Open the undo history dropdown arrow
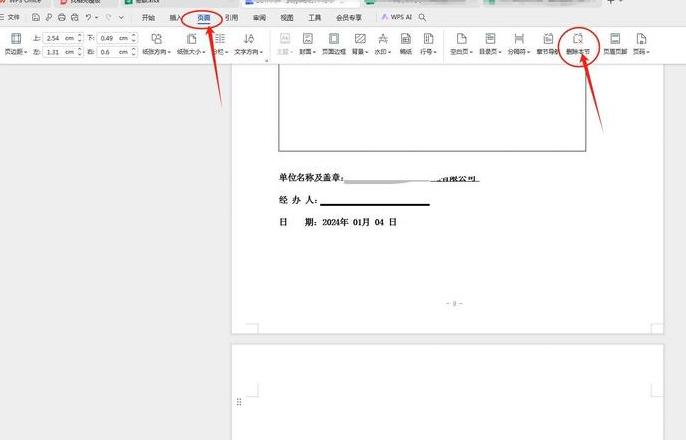686x440 pixels. (96, 18)
